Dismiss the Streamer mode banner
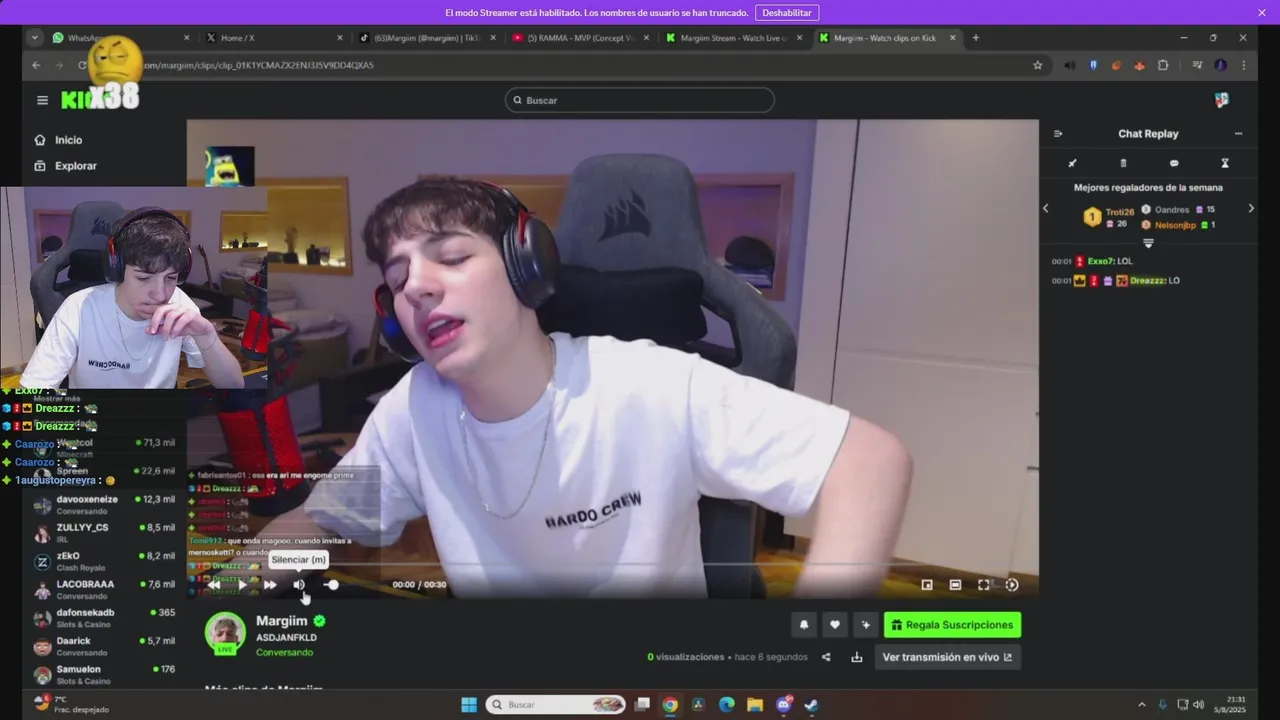The width and height of the screenshot is (1280, 720). pos(1262,13)
